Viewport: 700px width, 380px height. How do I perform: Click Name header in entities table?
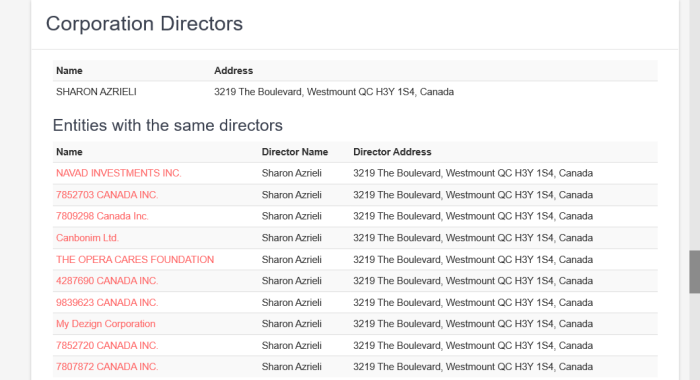69,152
